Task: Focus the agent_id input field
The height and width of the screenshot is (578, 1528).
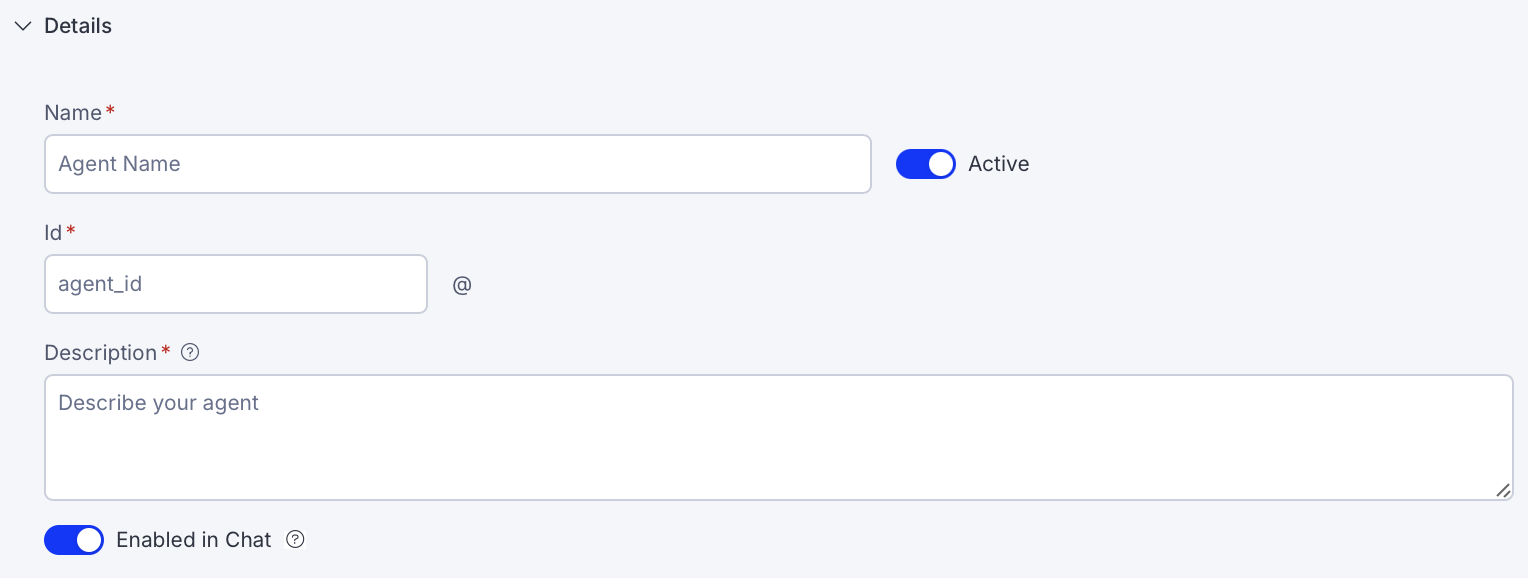Action: coord(236,284)
